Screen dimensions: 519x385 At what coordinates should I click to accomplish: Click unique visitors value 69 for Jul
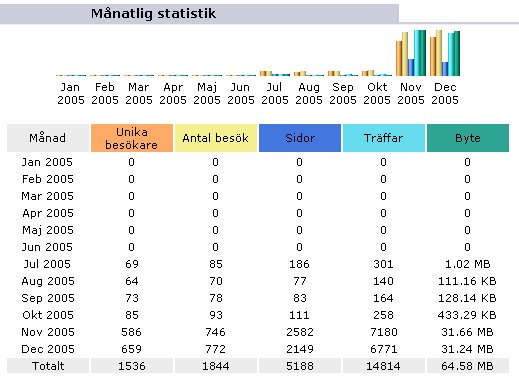[132, 264]
